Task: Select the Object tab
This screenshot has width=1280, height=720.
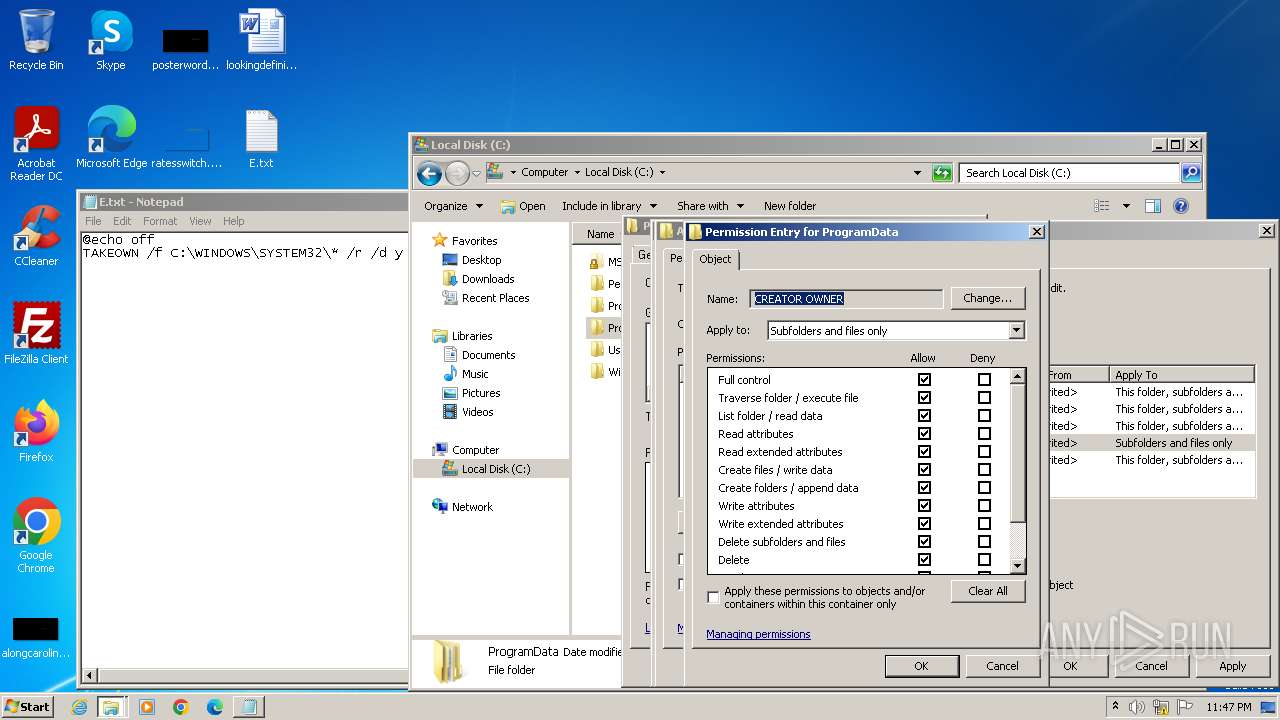Action: [715, 259]
